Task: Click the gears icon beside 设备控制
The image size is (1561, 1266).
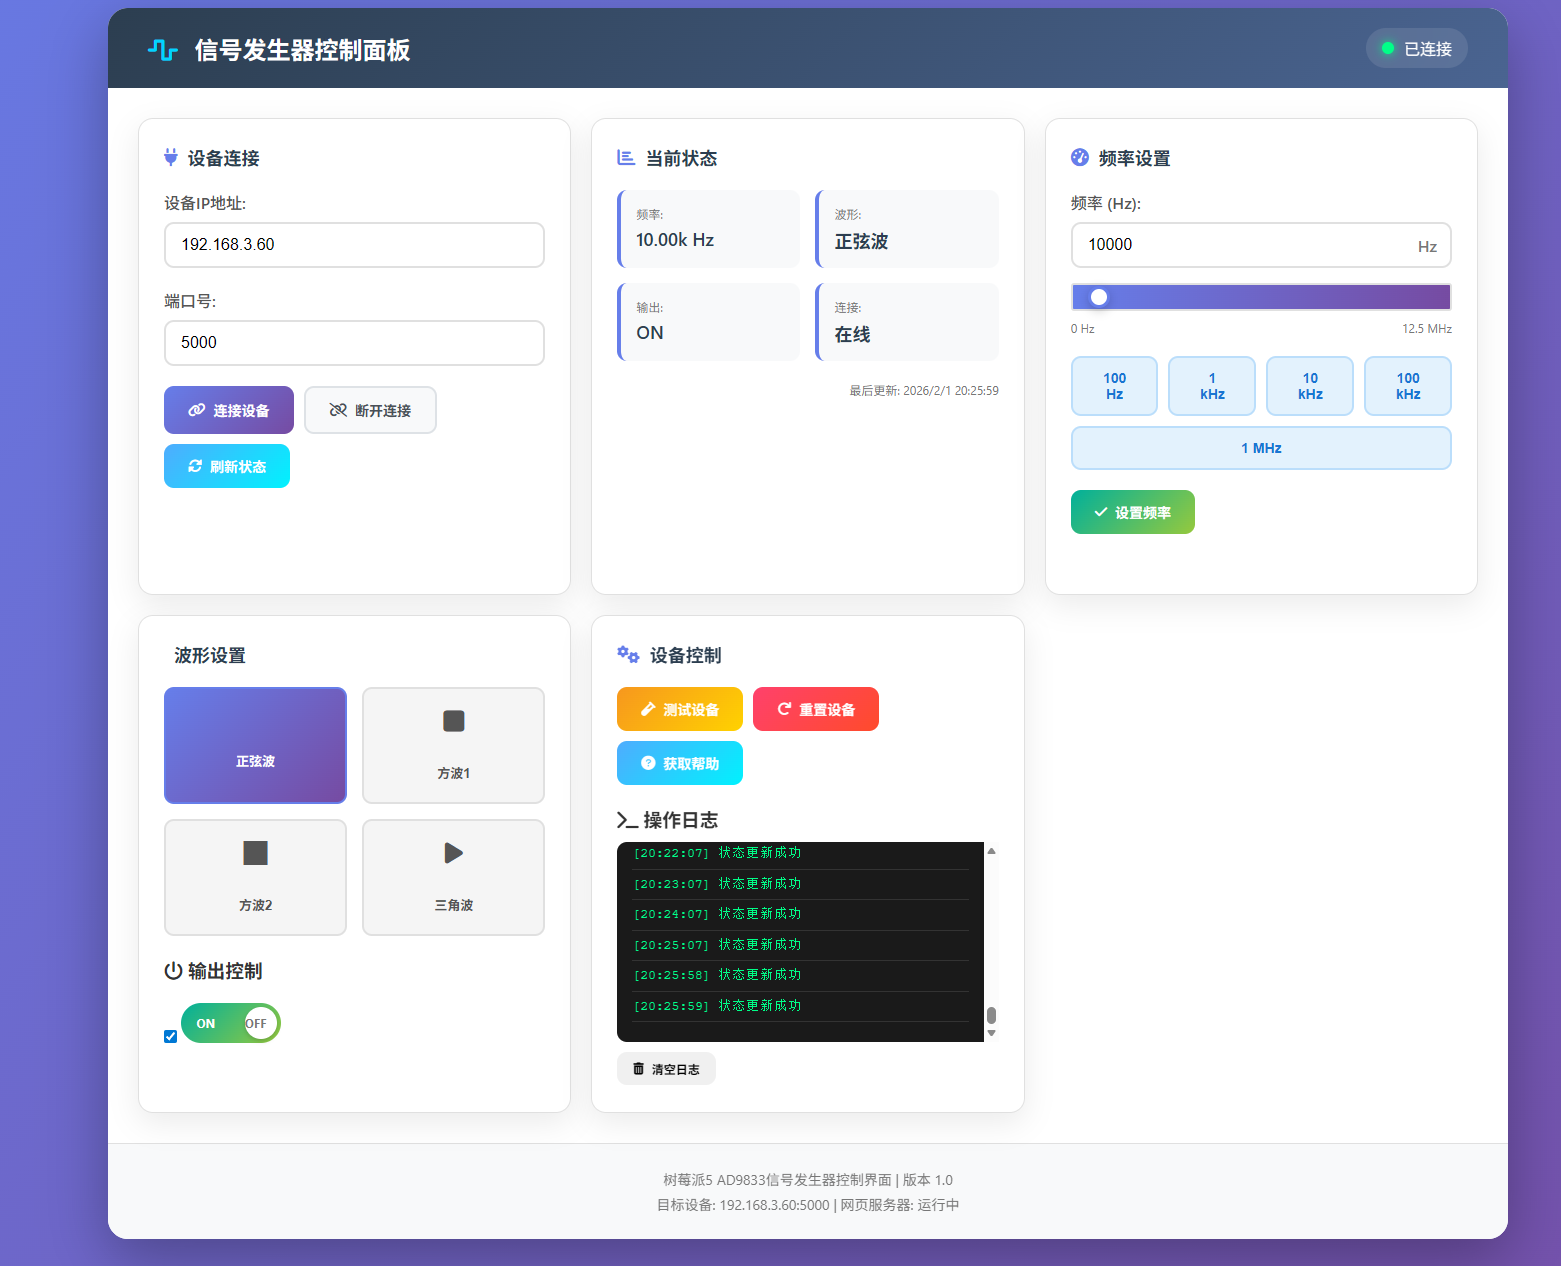Action: click(628, 655)
